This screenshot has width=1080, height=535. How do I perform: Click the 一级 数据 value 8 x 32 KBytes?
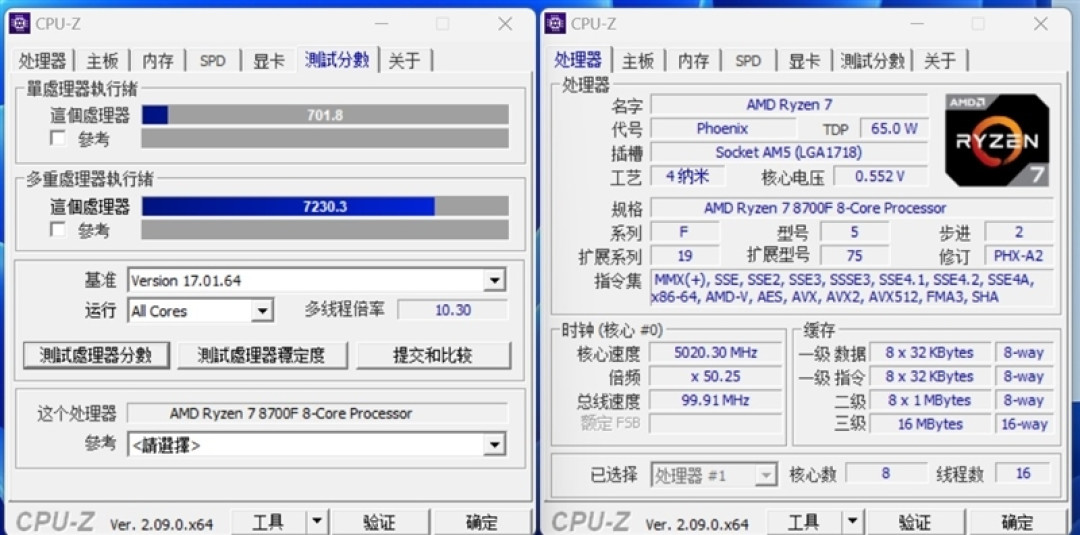click(930, 353)
